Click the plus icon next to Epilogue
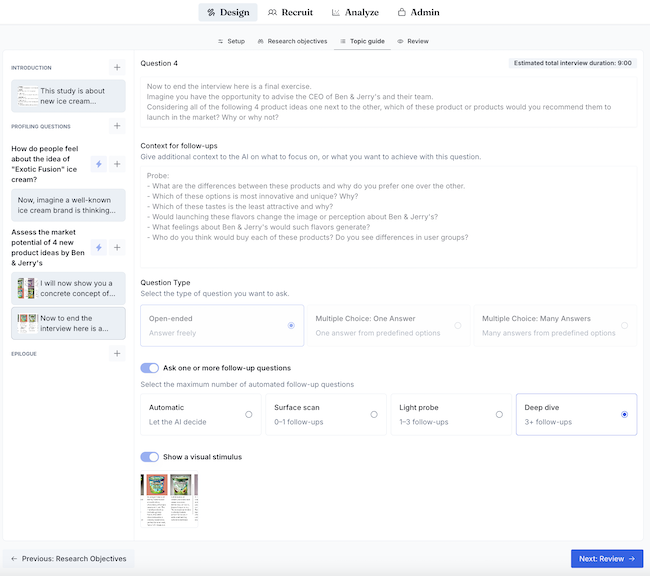The width and height of the screenshot is (650, 576). pos(117,353)
